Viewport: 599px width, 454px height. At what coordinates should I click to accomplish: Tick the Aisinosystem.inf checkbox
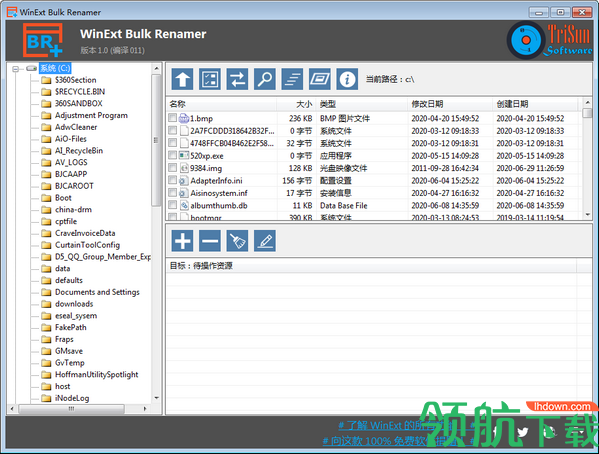pyautogui.click(x=173, y=193)
